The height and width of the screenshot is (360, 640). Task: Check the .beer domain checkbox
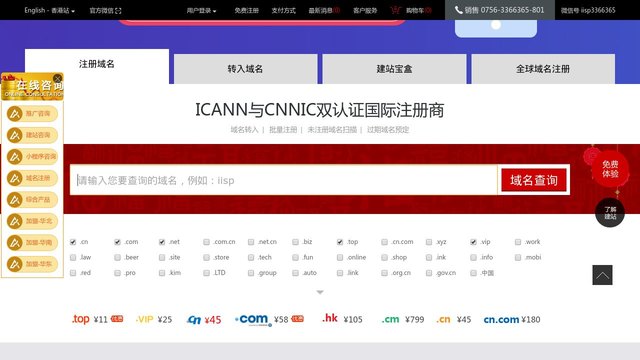[x=118, y=258]
